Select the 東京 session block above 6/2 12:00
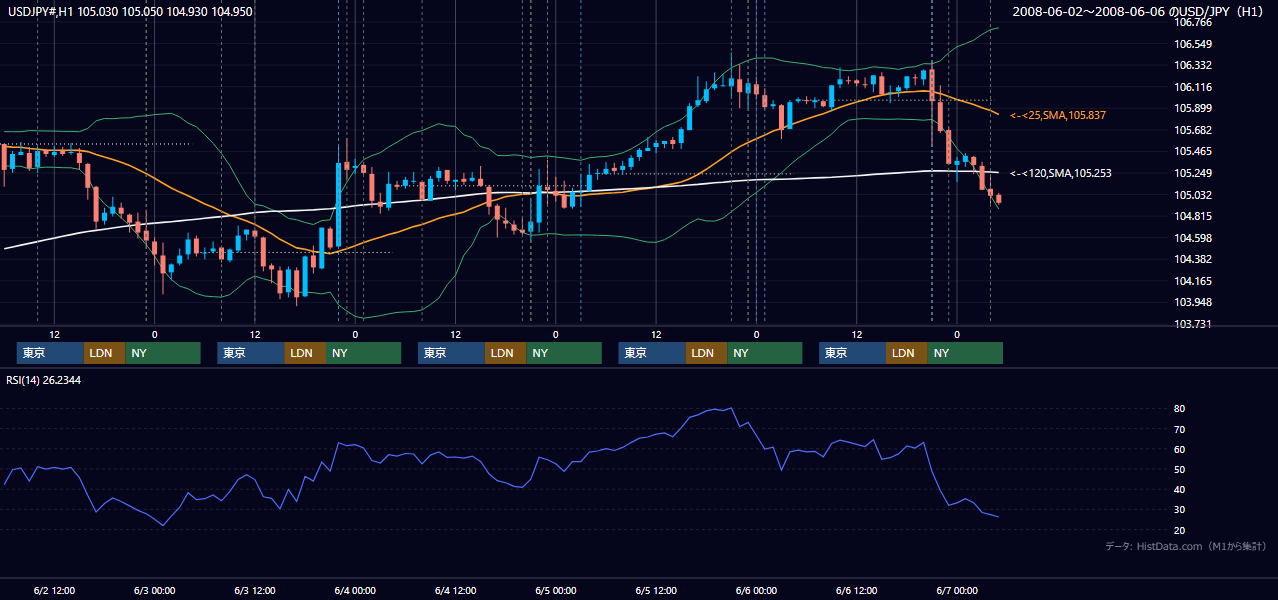Image resolution: width=1278 pixels, height=600 pixels. (x=50, y=353)
